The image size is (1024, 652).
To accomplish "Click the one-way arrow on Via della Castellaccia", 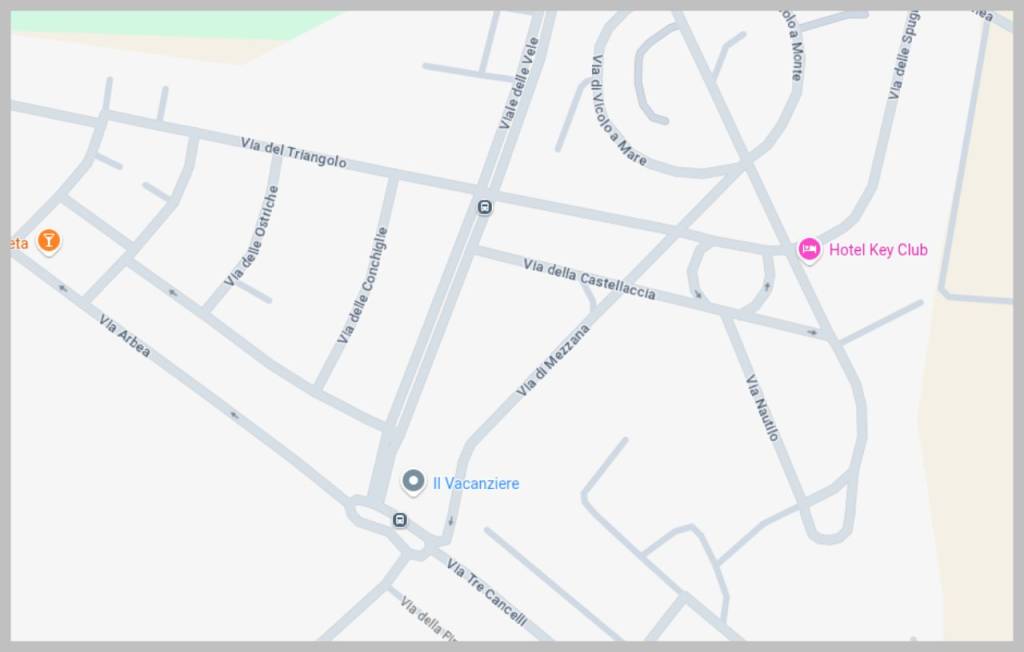I will [x=812, y=333].
